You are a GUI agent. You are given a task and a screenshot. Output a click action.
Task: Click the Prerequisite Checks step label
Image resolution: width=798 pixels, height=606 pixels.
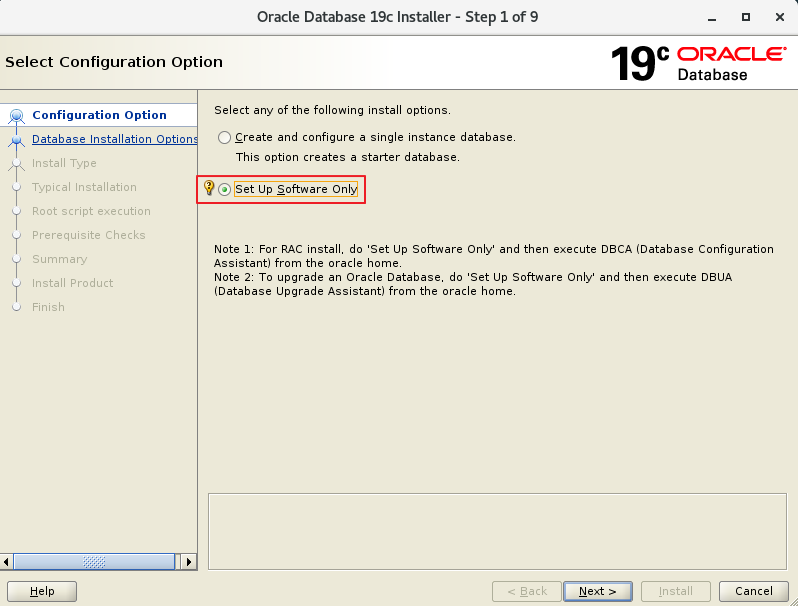tap(89, 235)
